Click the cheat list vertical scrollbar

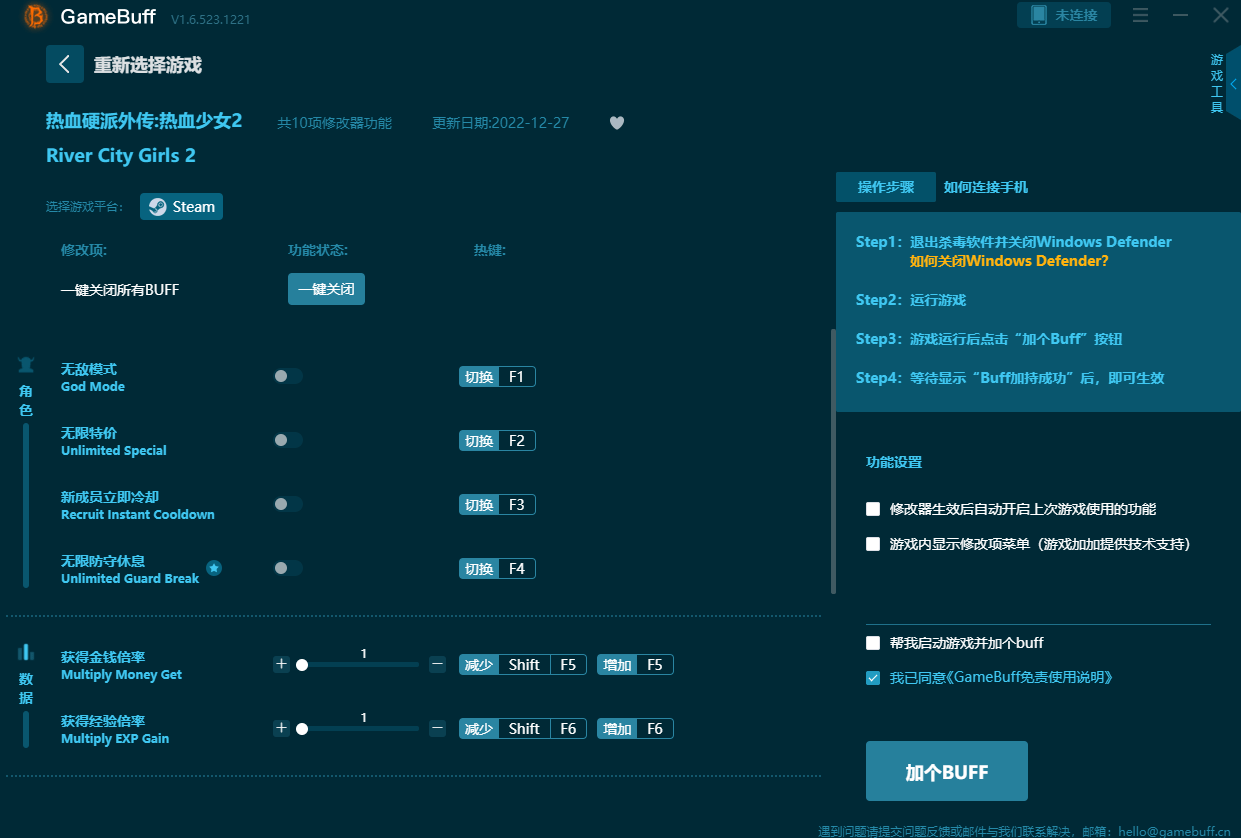click(x=833, y=461)
